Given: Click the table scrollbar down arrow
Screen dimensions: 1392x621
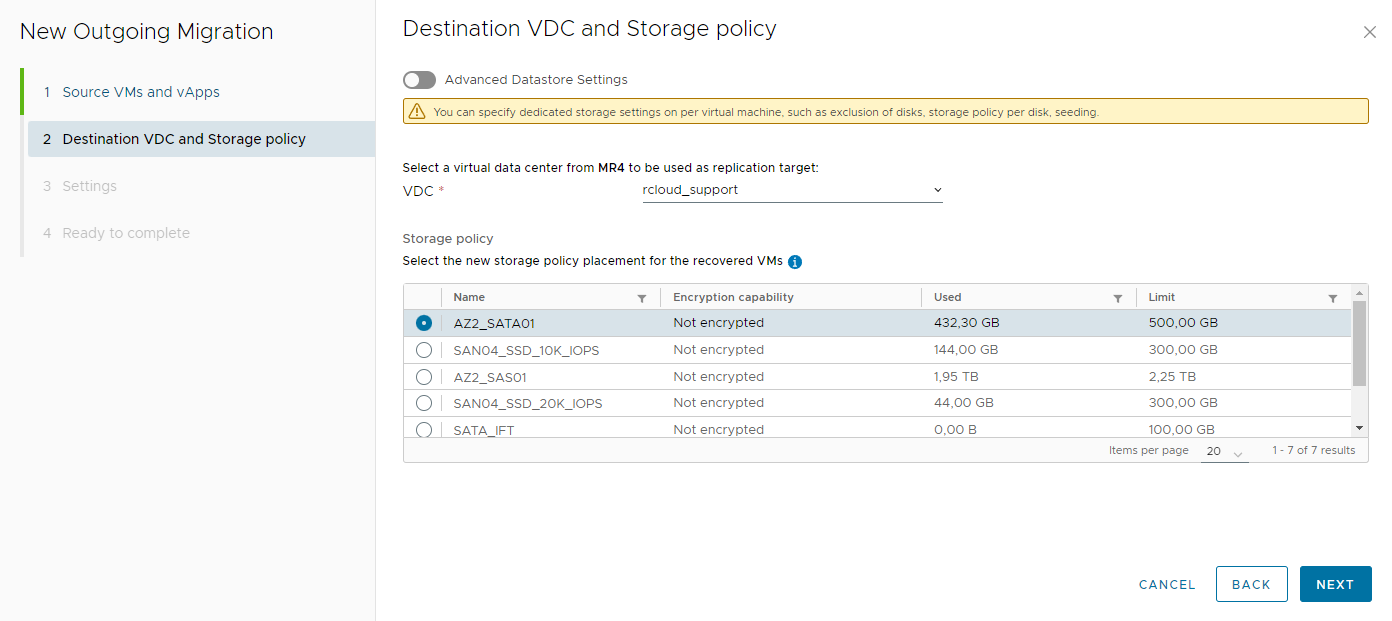Looking at the screenshot, I should (1360, 427).
